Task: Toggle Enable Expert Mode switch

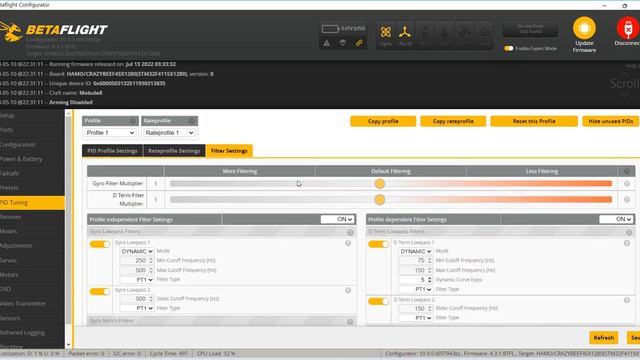Action: pyautogui.click(x=509, y=48)
